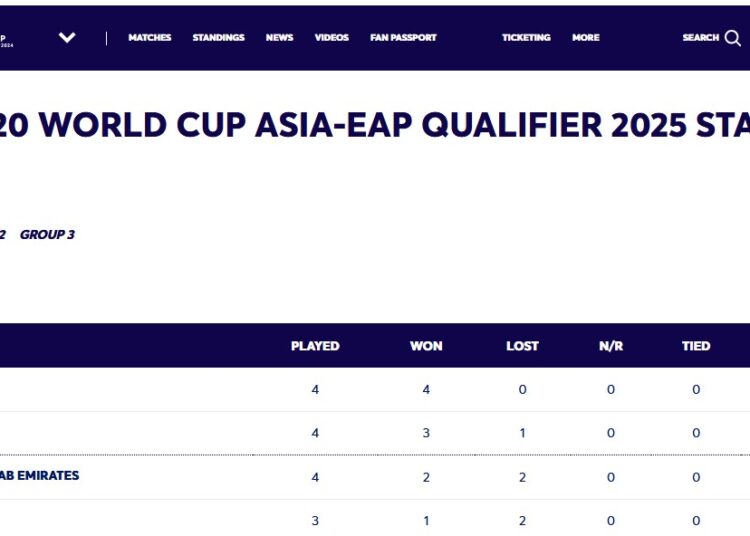Viewport: 750px width, 536px height.
Task: Click the Search label
Action: coord(700,38)
